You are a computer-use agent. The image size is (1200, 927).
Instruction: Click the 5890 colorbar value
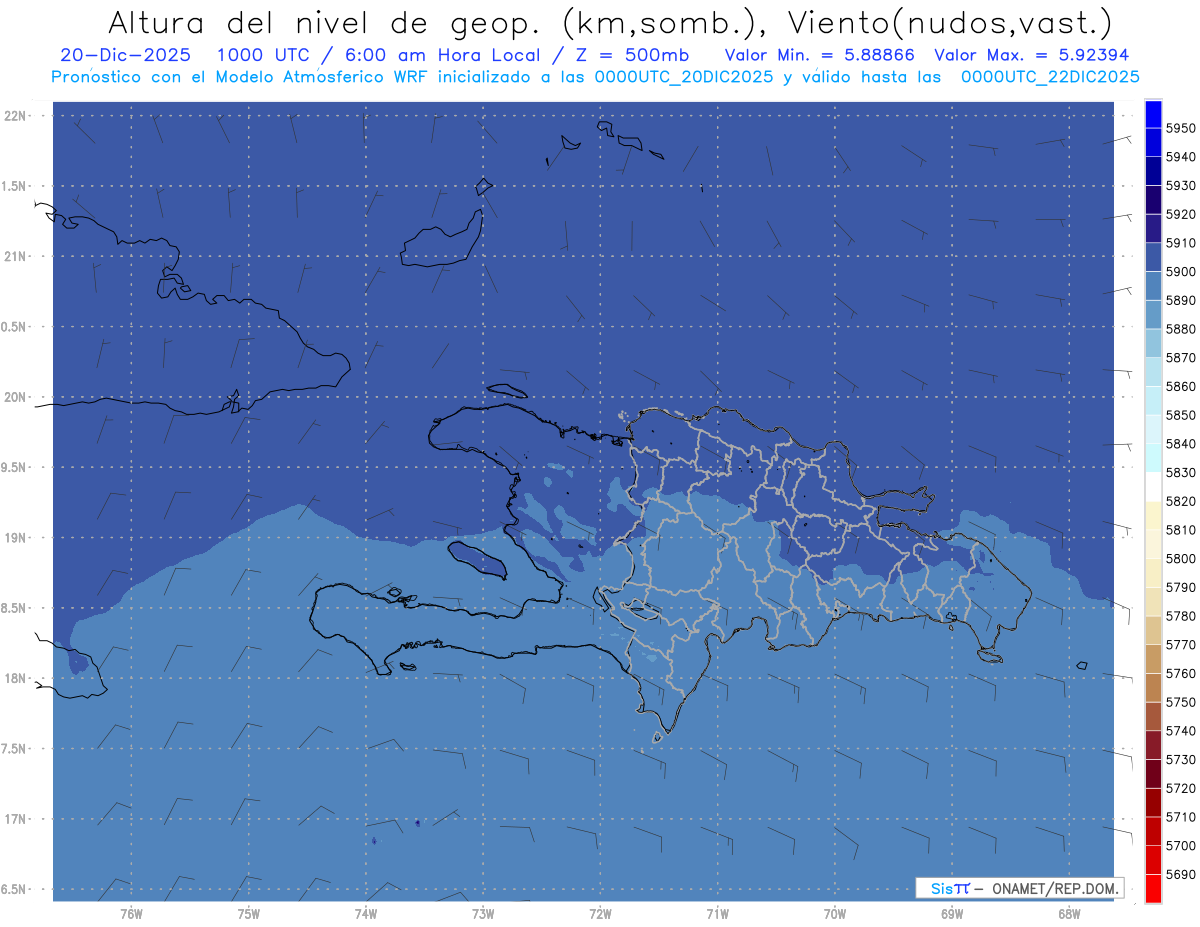click(1180, 300)
